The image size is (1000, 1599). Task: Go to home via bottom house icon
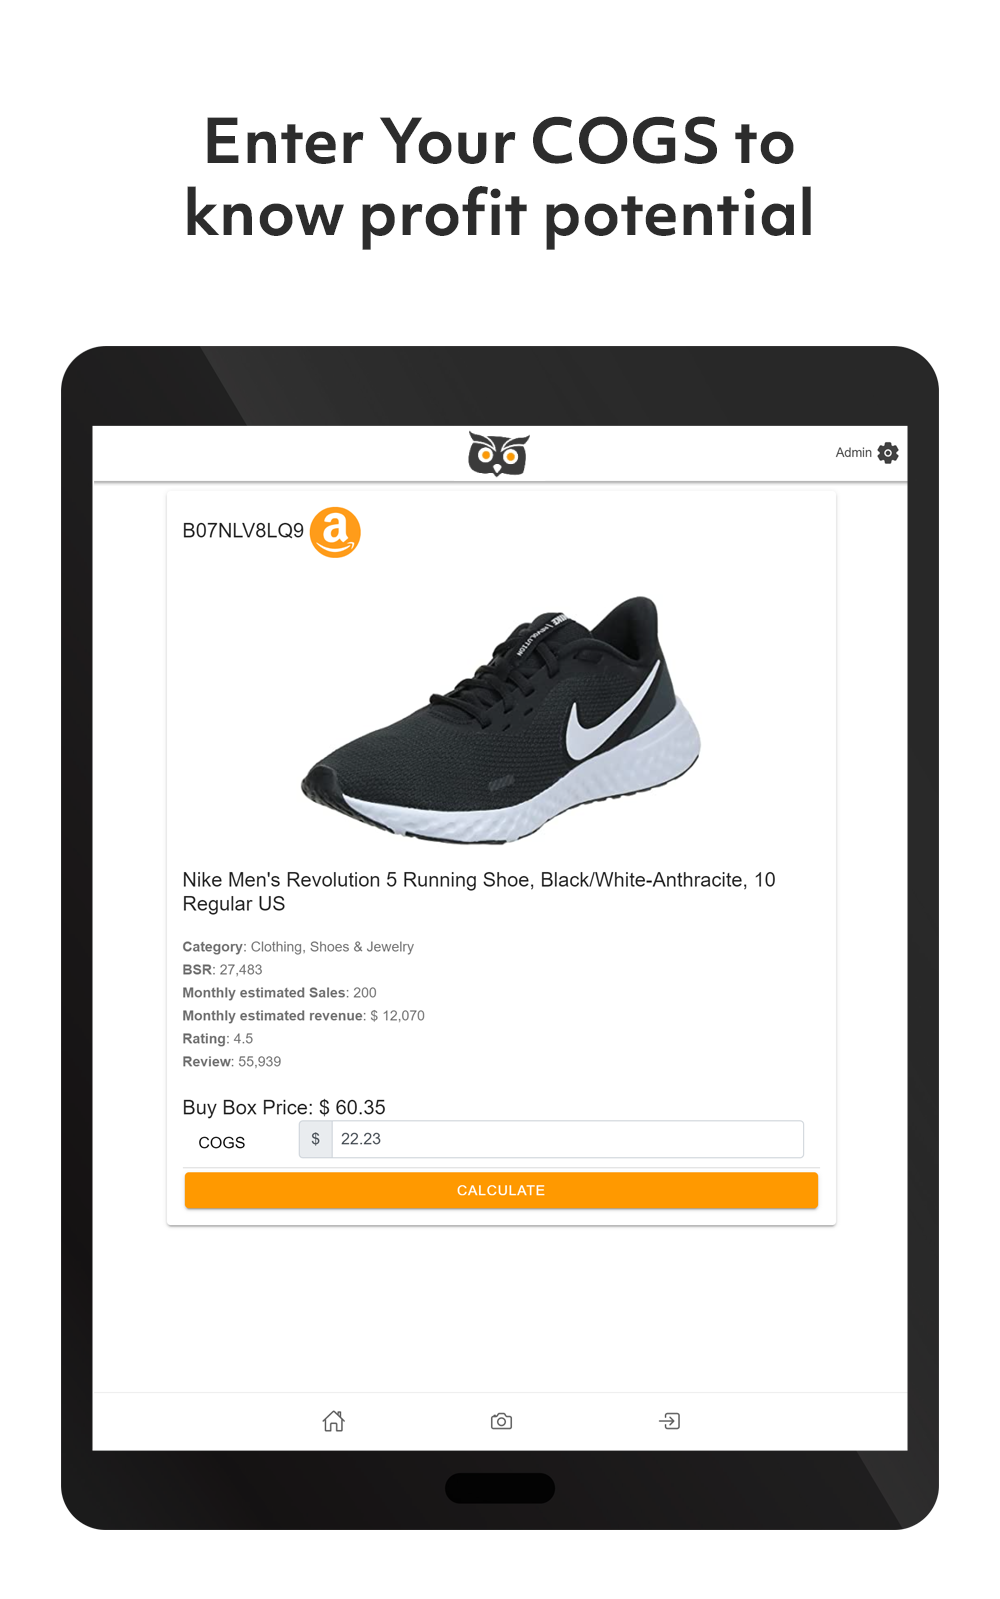tap(334, 1421)
